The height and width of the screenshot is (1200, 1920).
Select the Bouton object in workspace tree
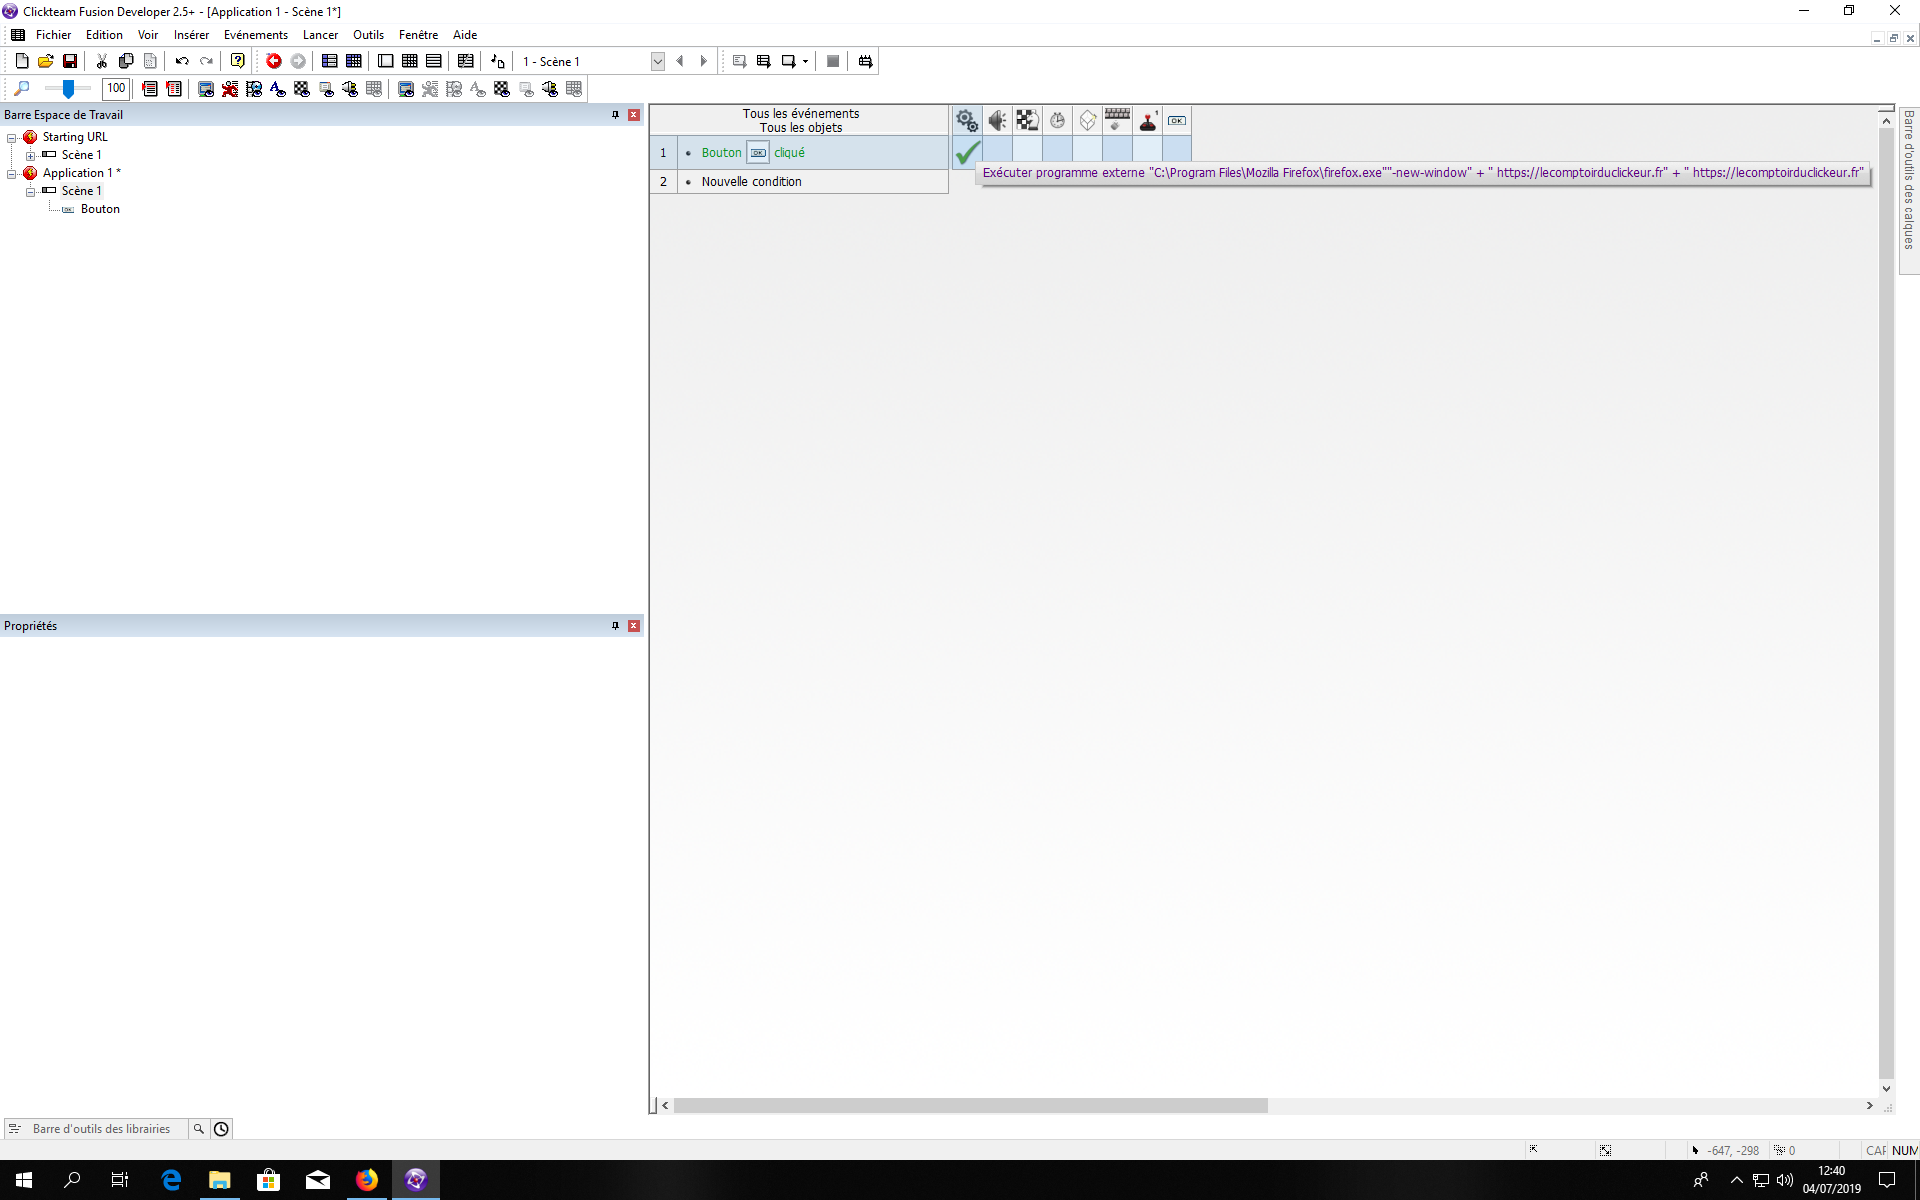100,209
